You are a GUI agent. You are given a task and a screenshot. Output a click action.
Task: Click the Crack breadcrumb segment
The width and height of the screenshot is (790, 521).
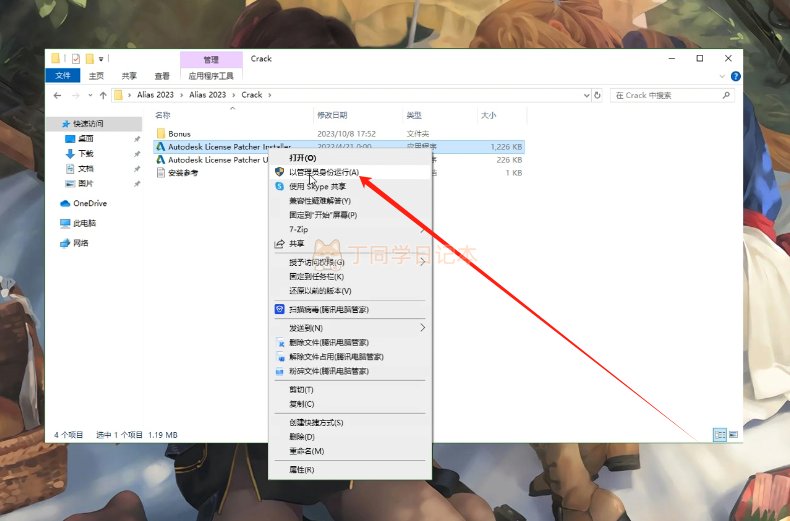(251, 95)
